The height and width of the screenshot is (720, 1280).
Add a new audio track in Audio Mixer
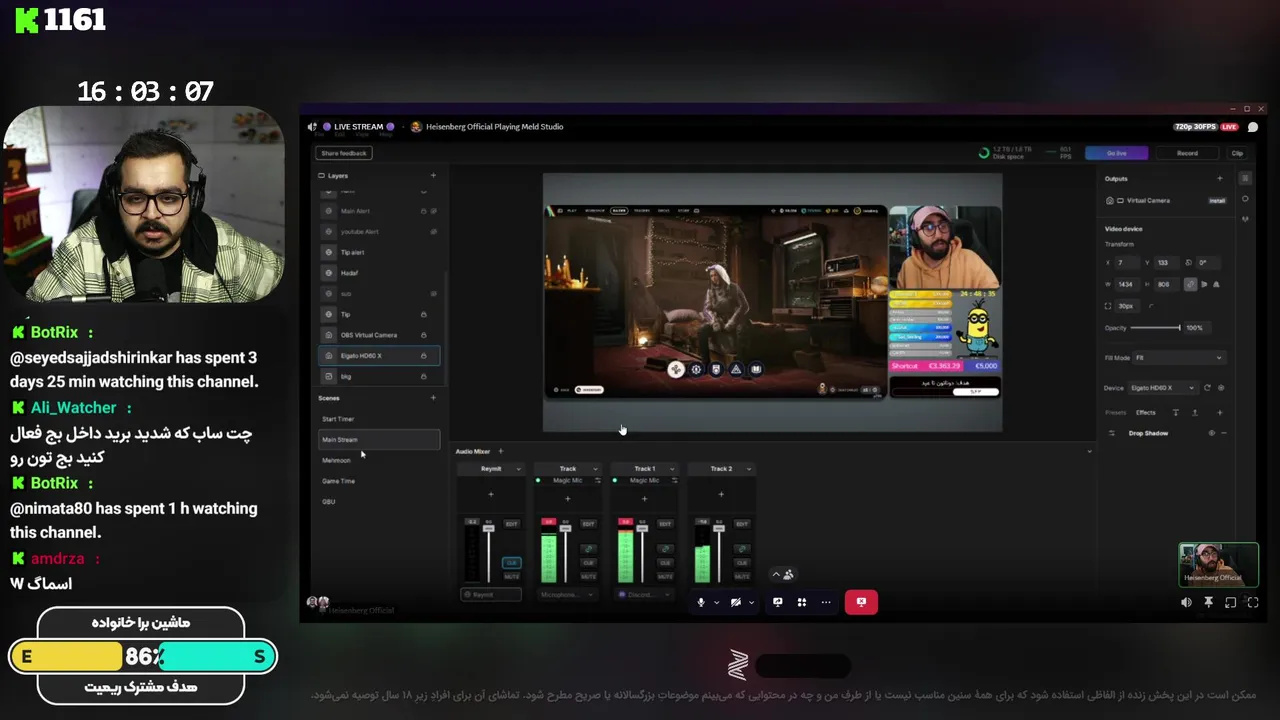pos(501,451)
